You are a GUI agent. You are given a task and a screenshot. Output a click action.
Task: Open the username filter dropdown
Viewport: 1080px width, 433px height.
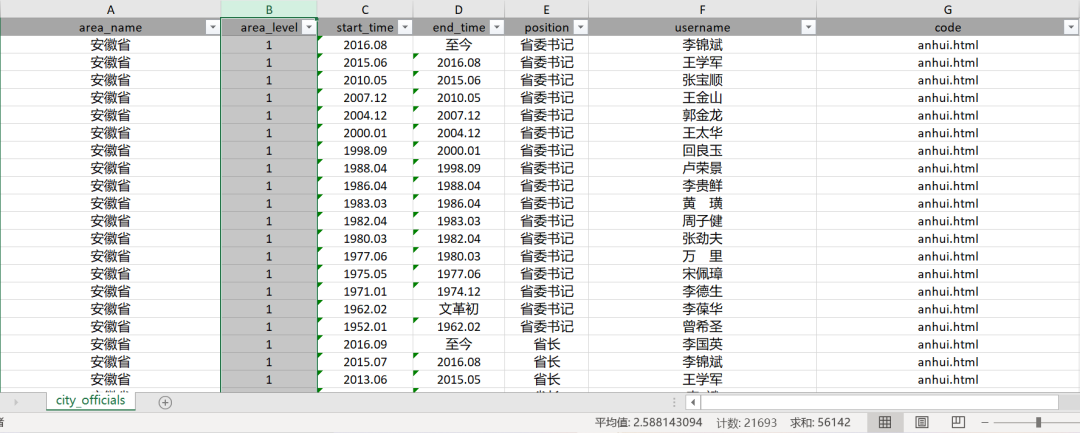pyautogui.click(x=808, y=28)
